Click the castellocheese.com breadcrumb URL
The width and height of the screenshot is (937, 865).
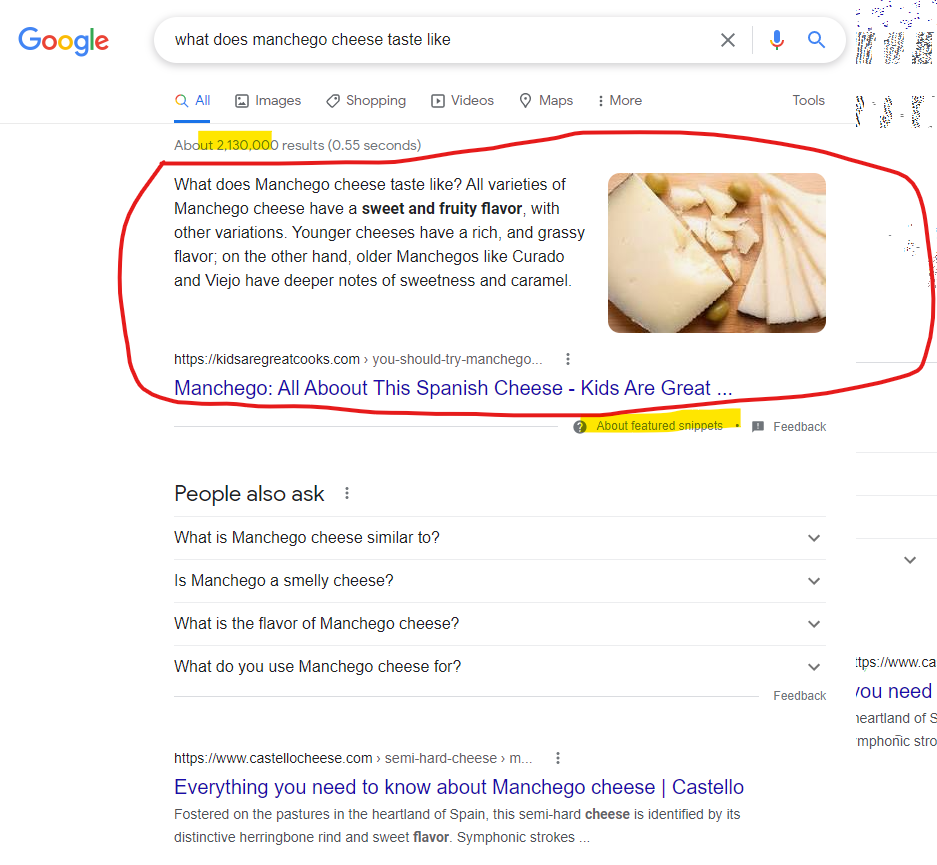pos(353,758)
